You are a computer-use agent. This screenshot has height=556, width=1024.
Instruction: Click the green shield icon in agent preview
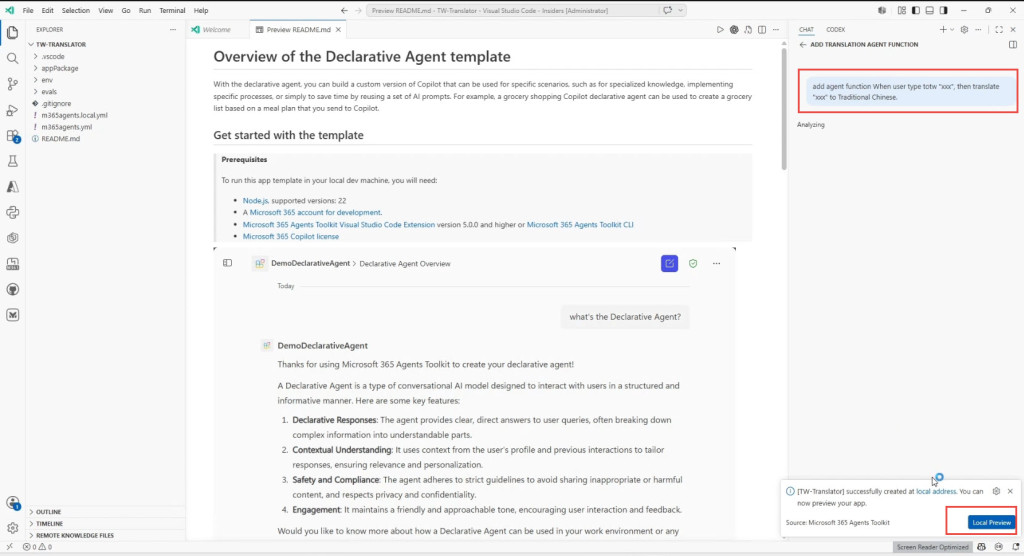(693, 263)
